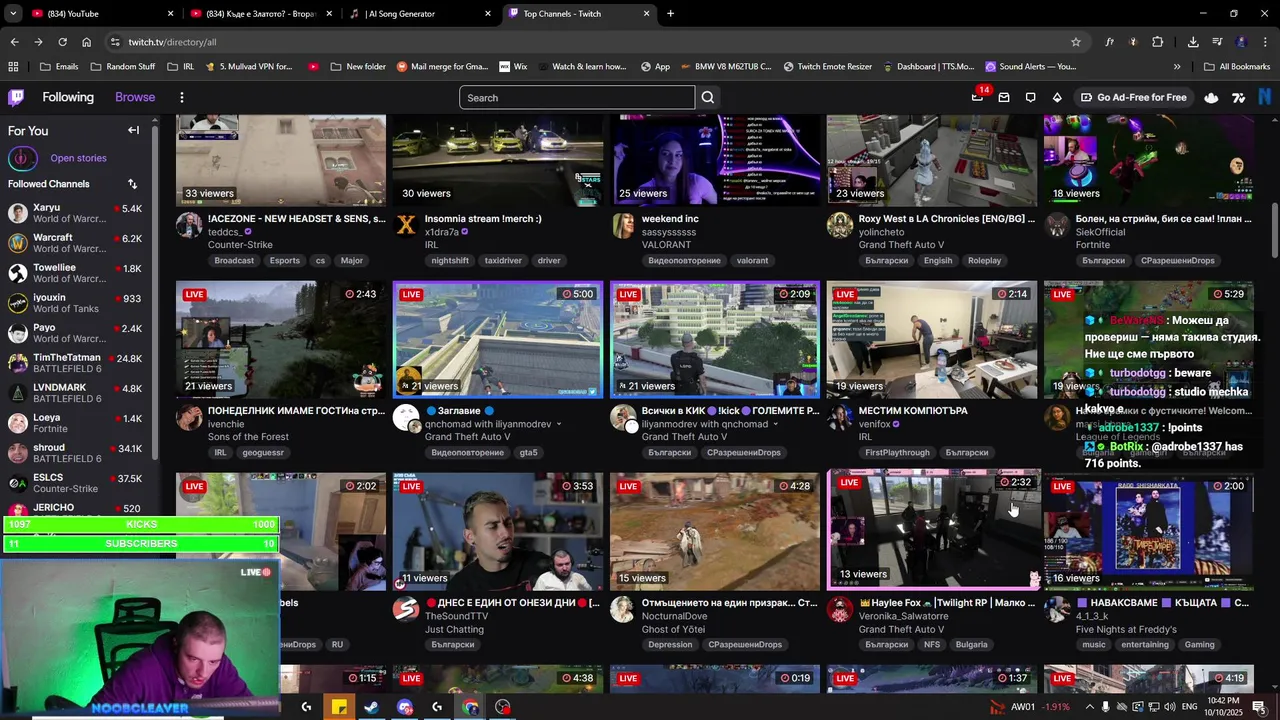Click the volume speaker tray icon
The height and width of the screenshot is (720, 1280).
click(x=1170, y=707)
